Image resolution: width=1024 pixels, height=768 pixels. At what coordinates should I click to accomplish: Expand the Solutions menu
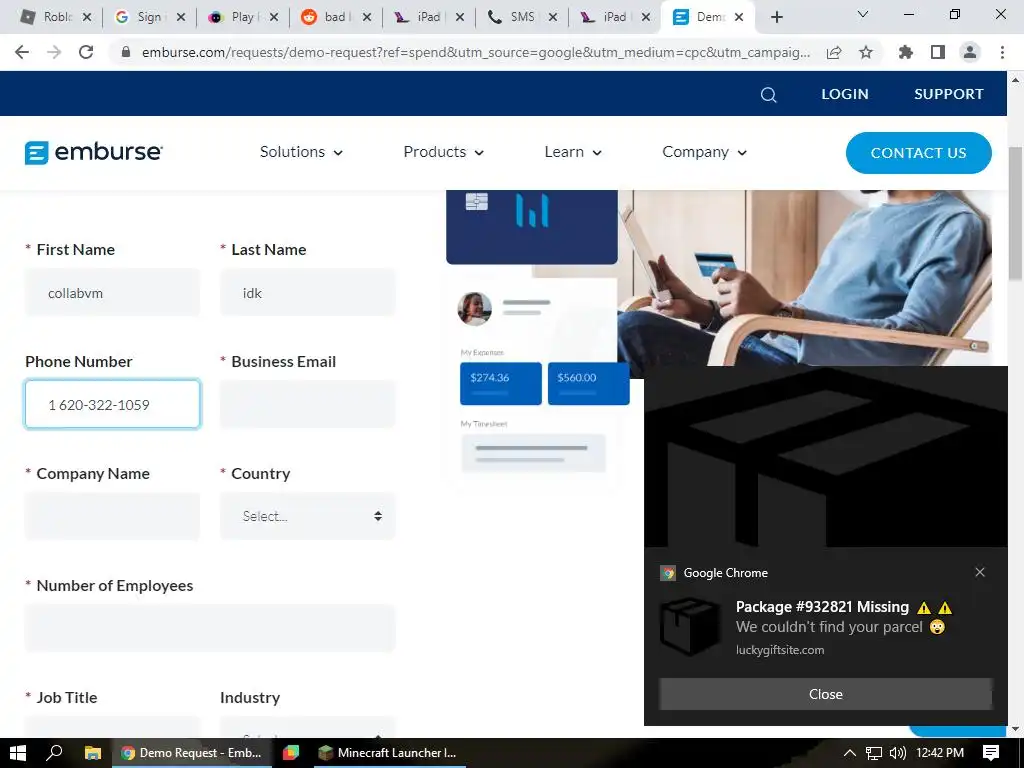click(x=301, y=152)
